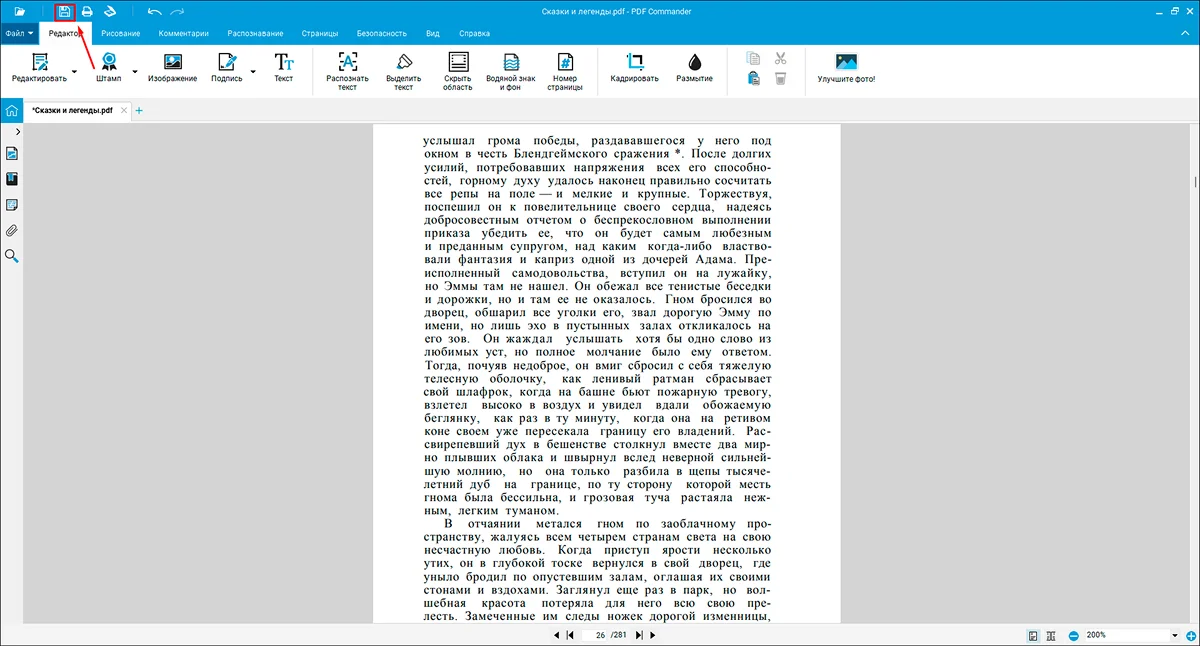Open a file with the folder icon
The height and width of the screenshot is (646, 1200).
coord(19,12)
